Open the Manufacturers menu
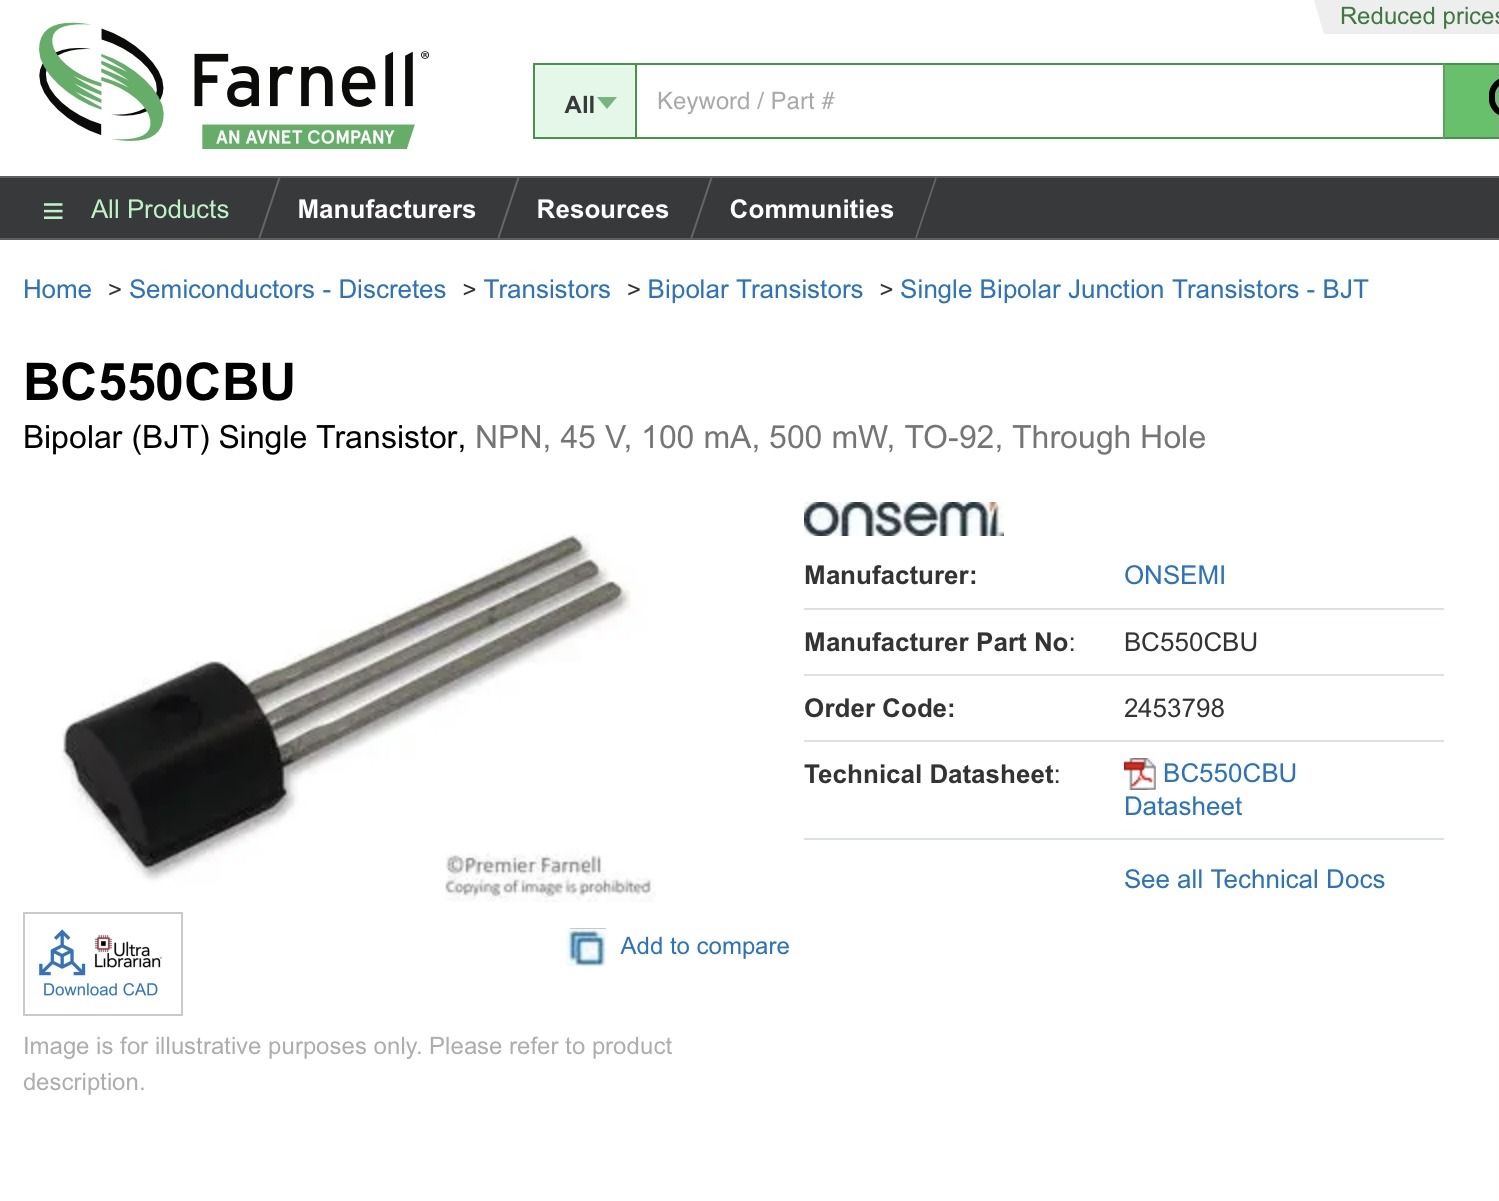Screen dimensions: 1499x1201 click(x=387, y=209)
